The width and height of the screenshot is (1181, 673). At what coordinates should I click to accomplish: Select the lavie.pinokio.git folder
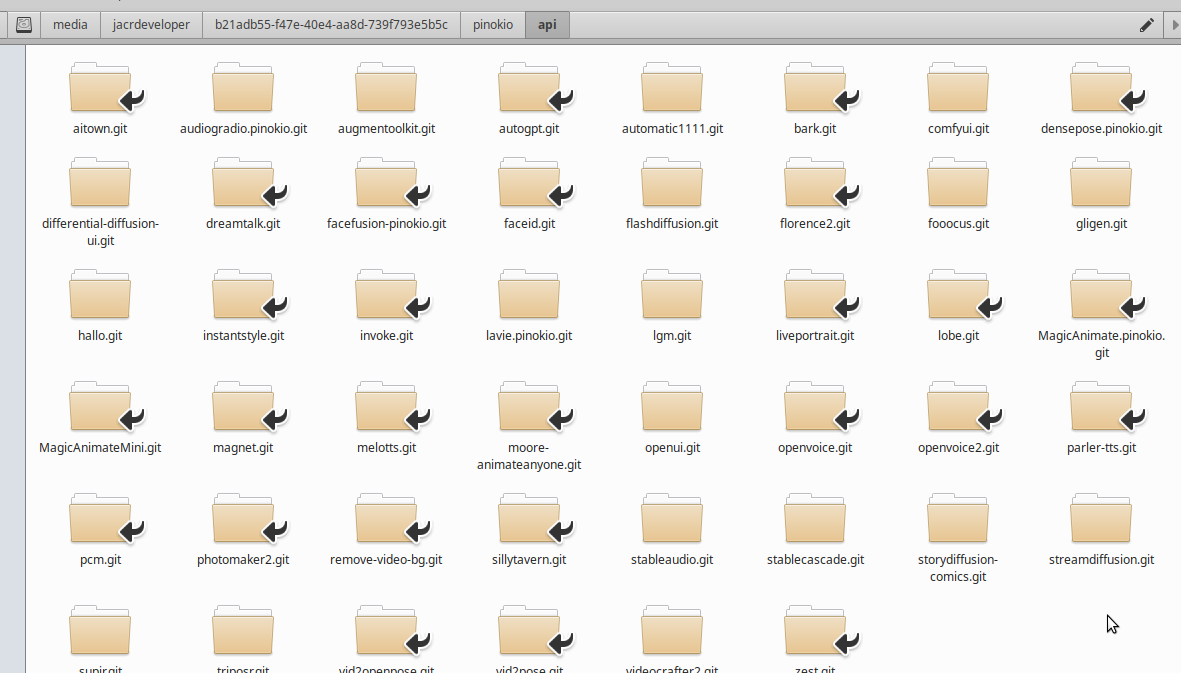(x=529, y=296)
